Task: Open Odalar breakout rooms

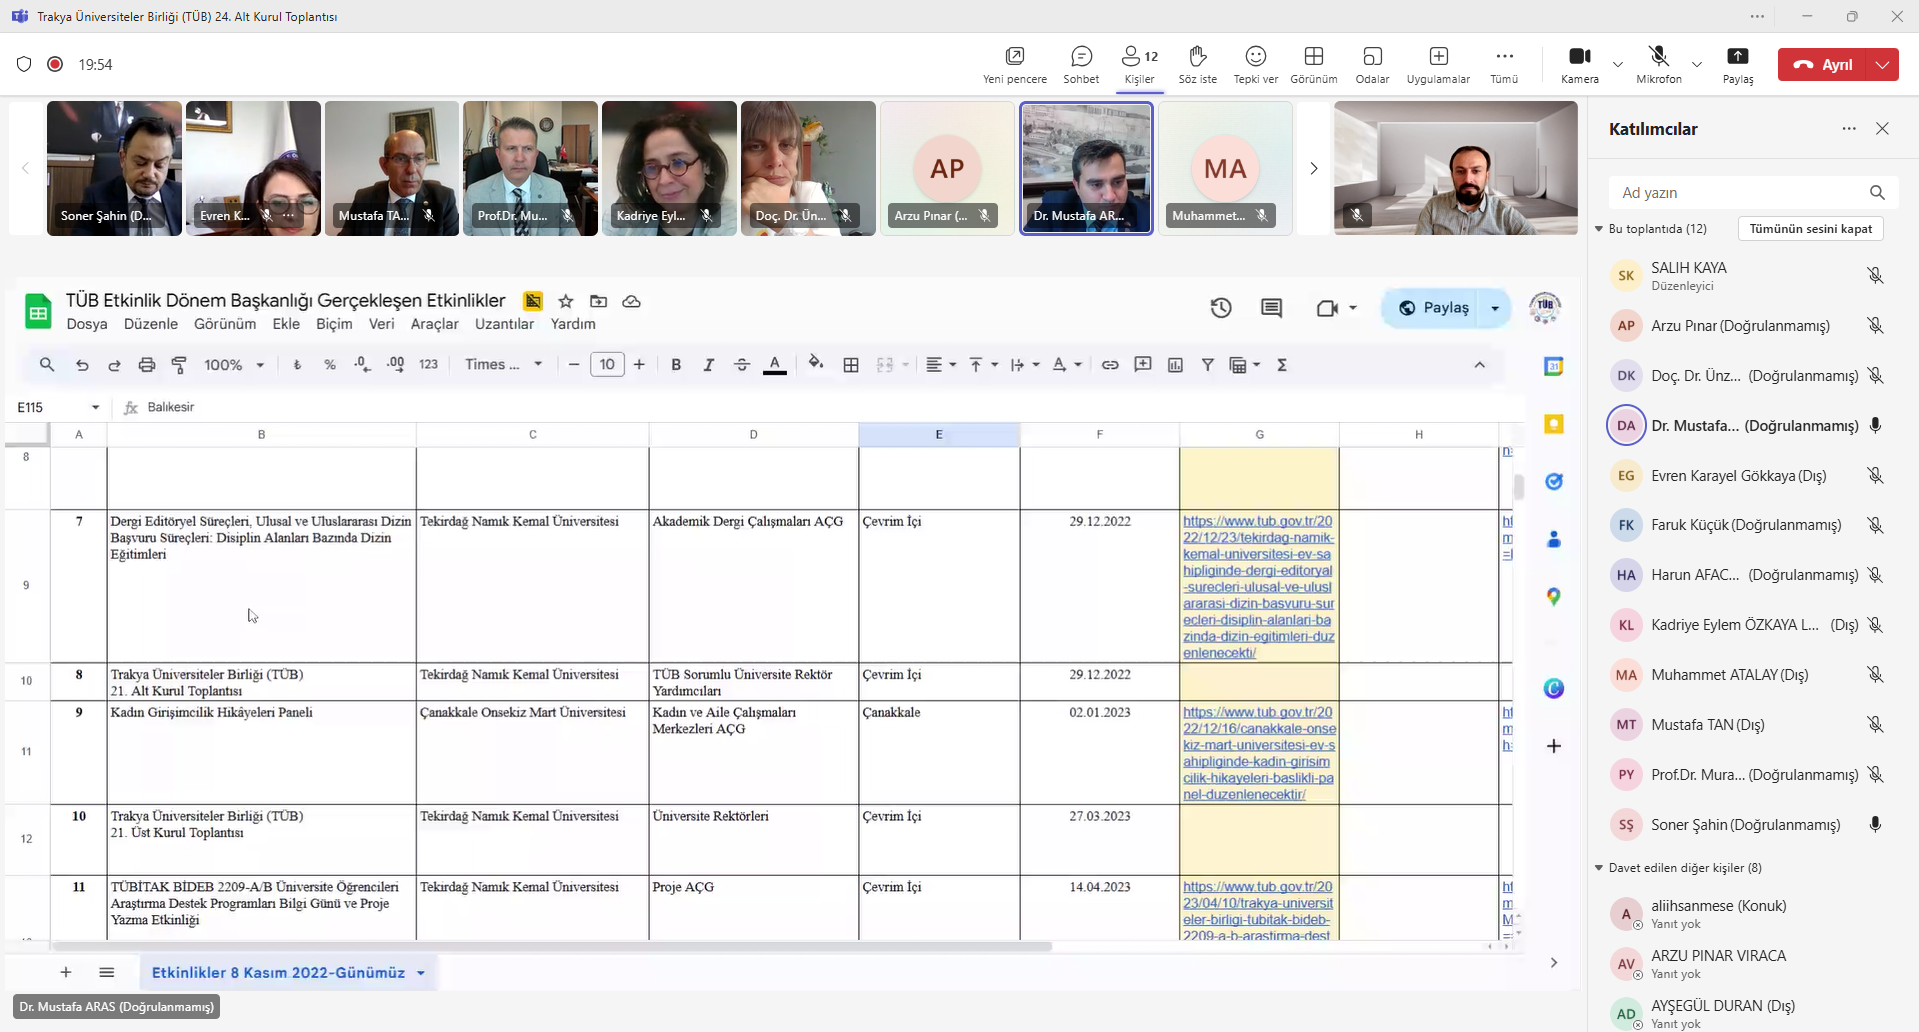Action: tap(1372, 64)
